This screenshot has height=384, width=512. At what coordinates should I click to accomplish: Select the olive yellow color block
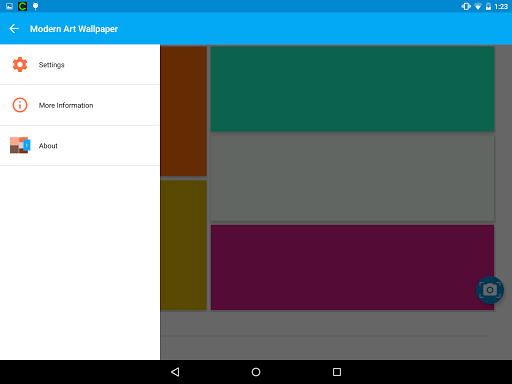tap(184, 245)
